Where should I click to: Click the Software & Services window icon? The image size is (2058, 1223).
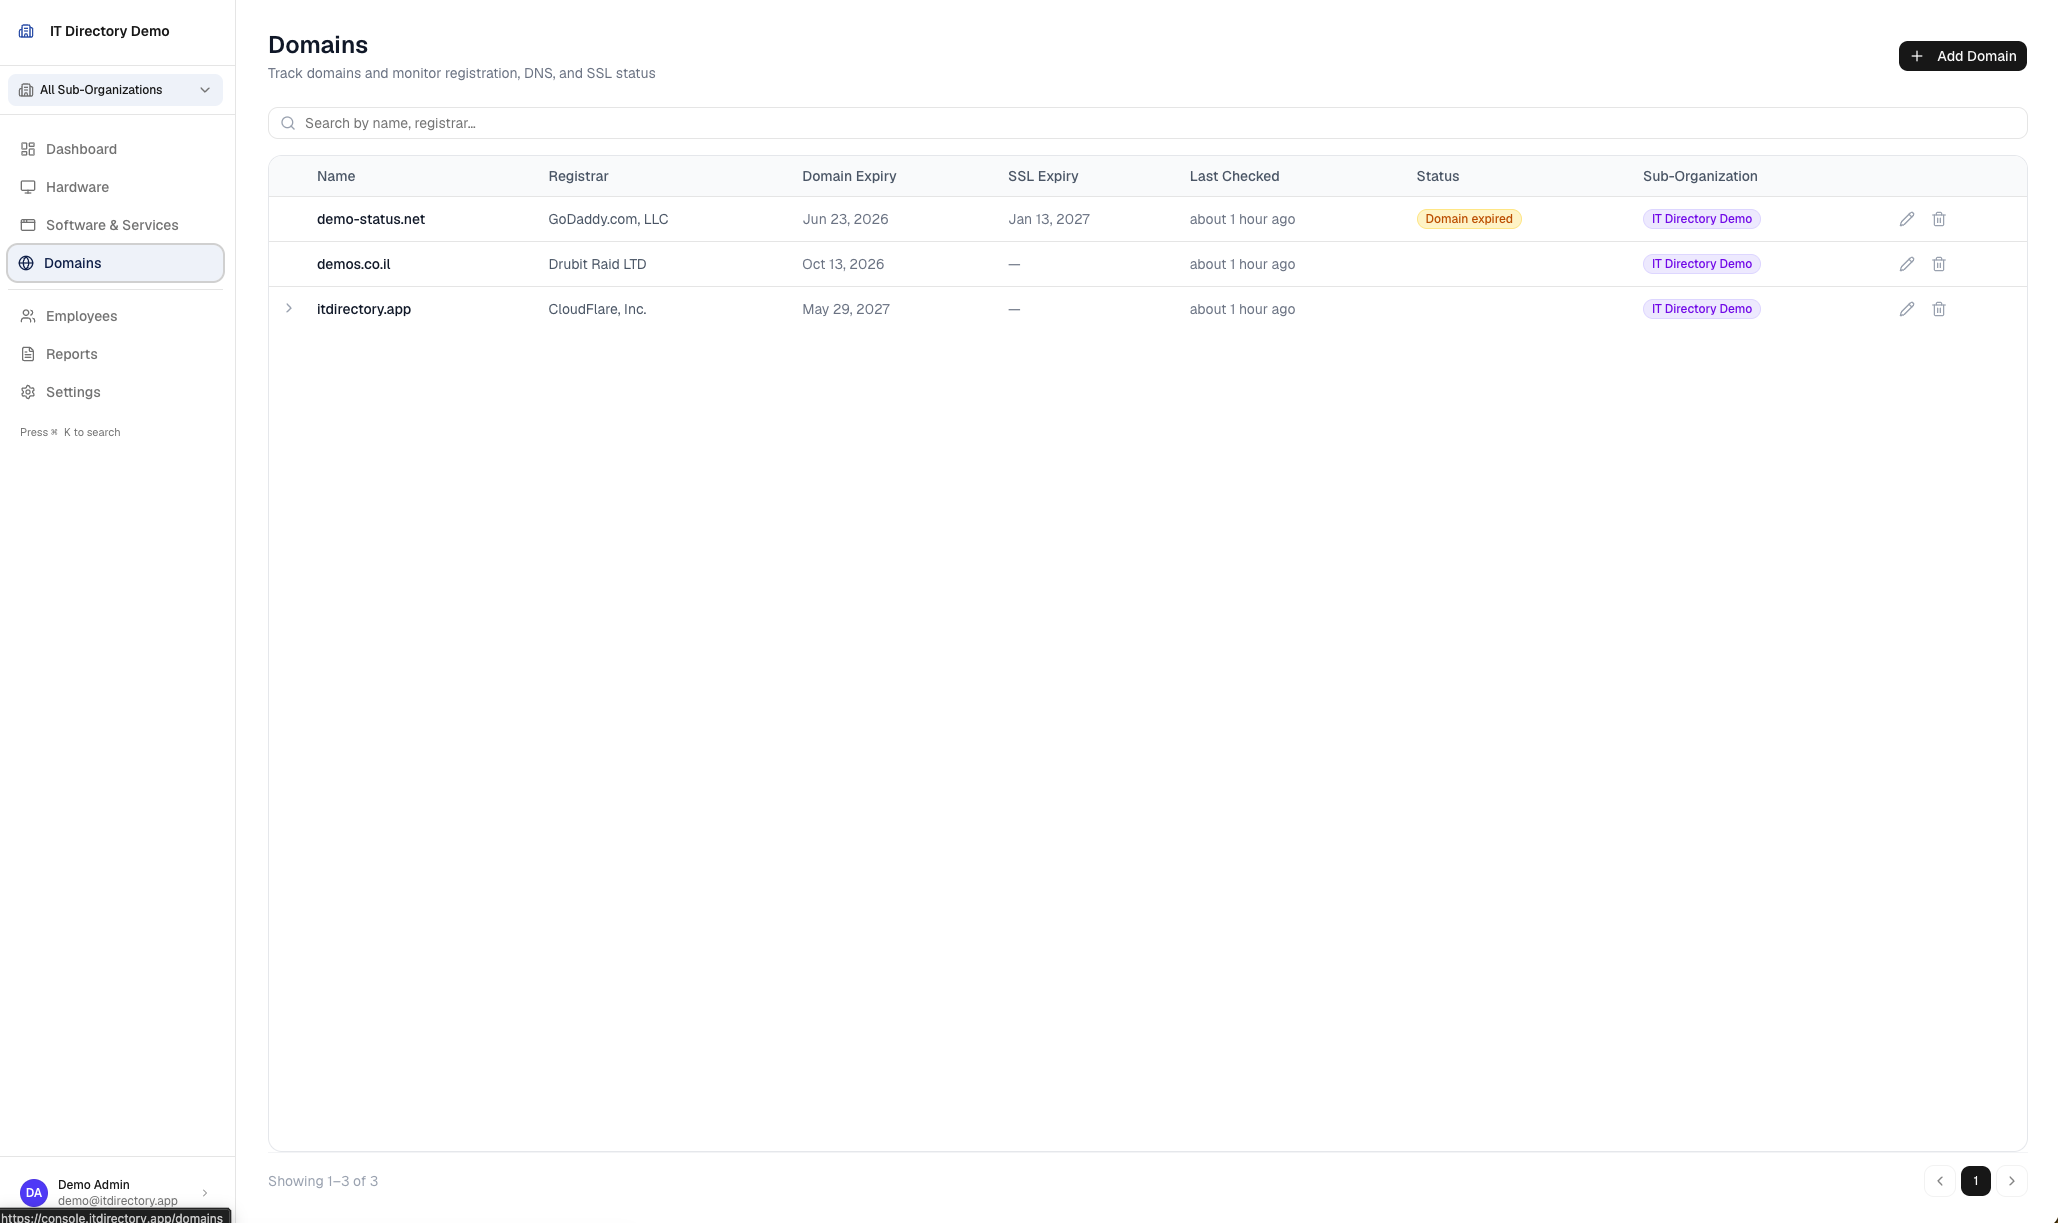point(28,225)
